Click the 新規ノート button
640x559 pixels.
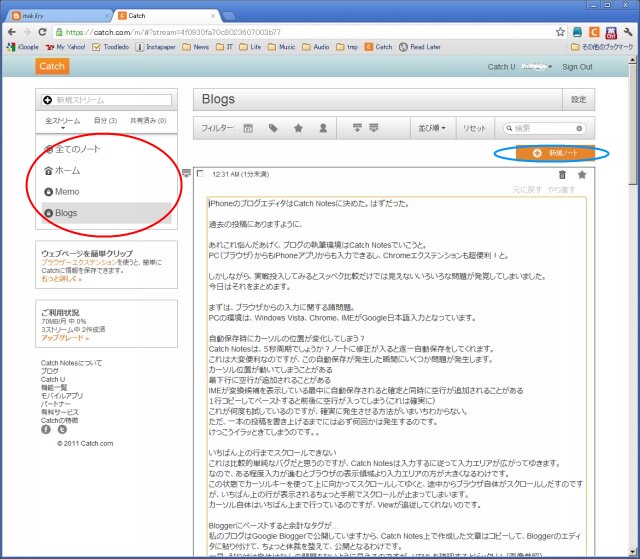[x=555, y=153]
